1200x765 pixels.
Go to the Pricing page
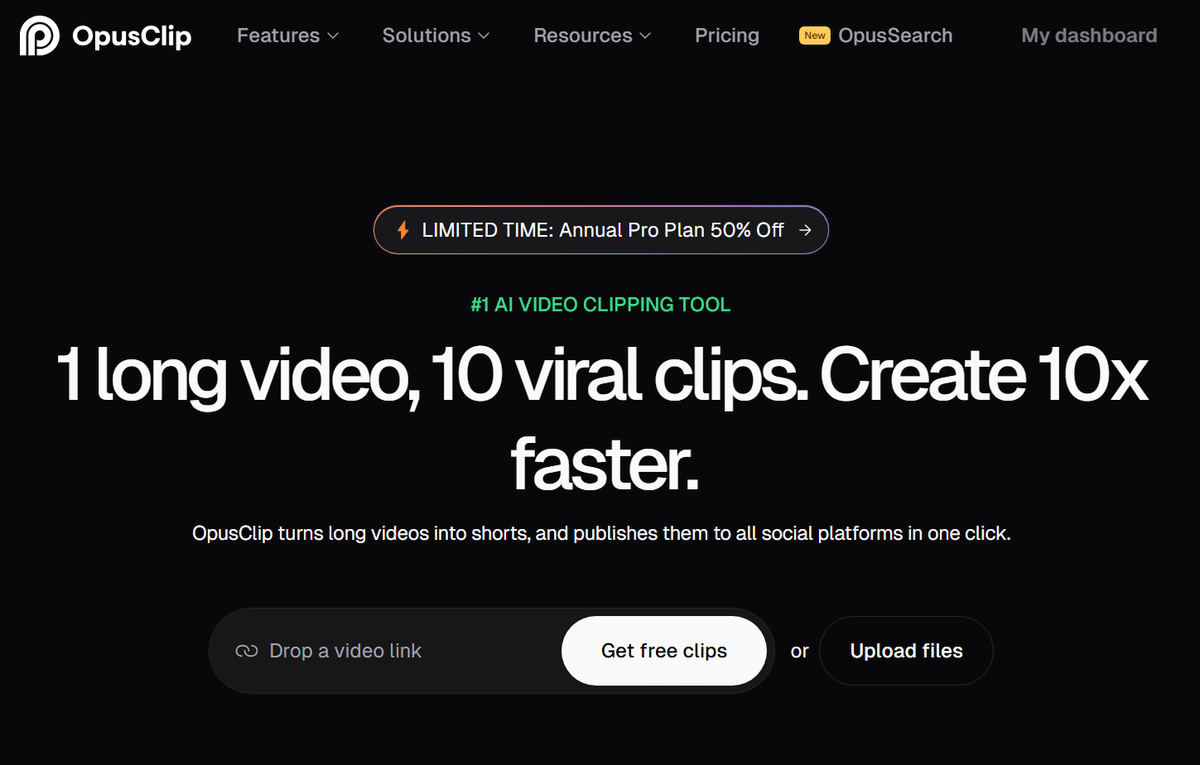point(727,36)
